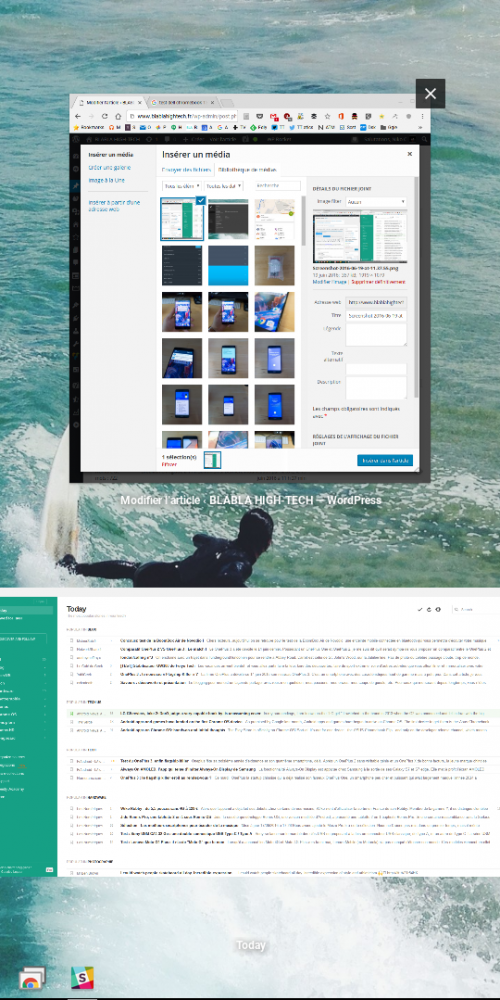Image resolution: width=500 pixels, height=1000 pixels.
Task: Uncheck the selected screenshot thumbnail checkmark
Action: [x=200, y=200]
